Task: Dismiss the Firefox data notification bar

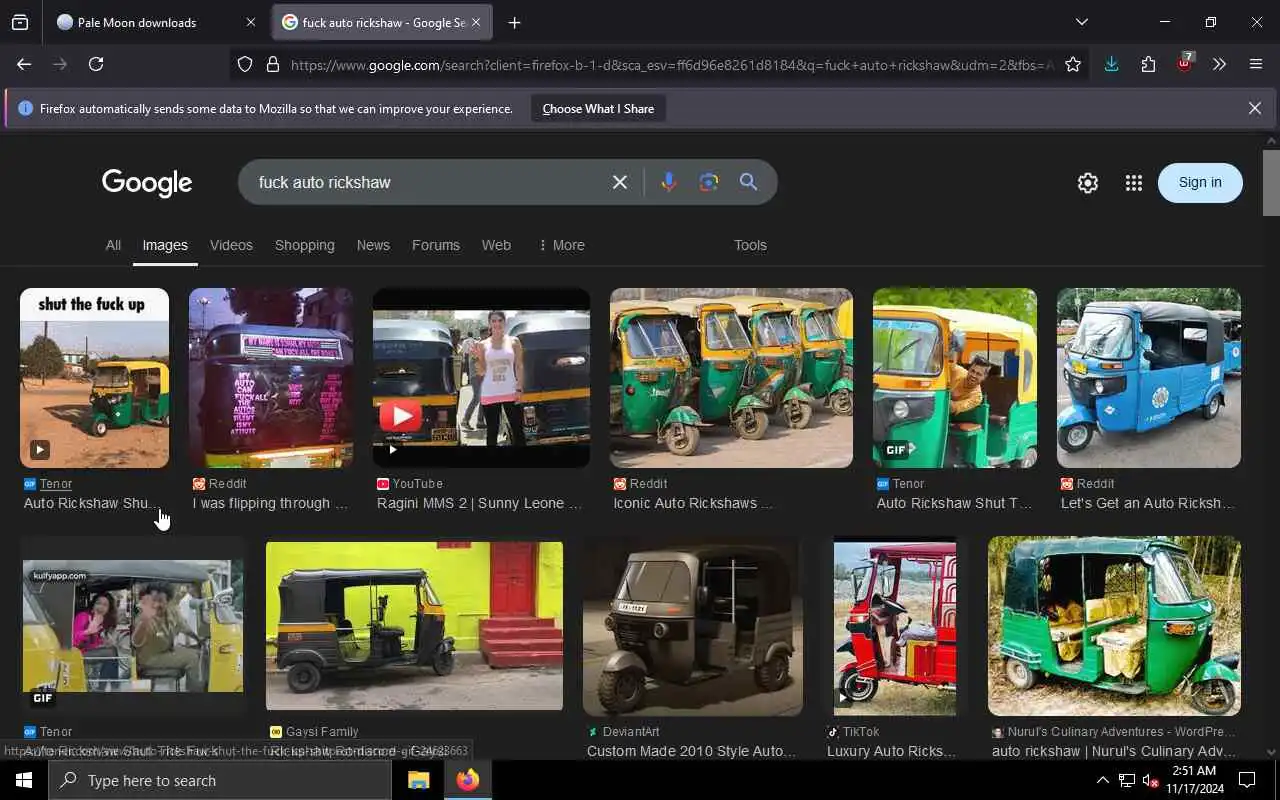Action: click(x=1254, y=108)
